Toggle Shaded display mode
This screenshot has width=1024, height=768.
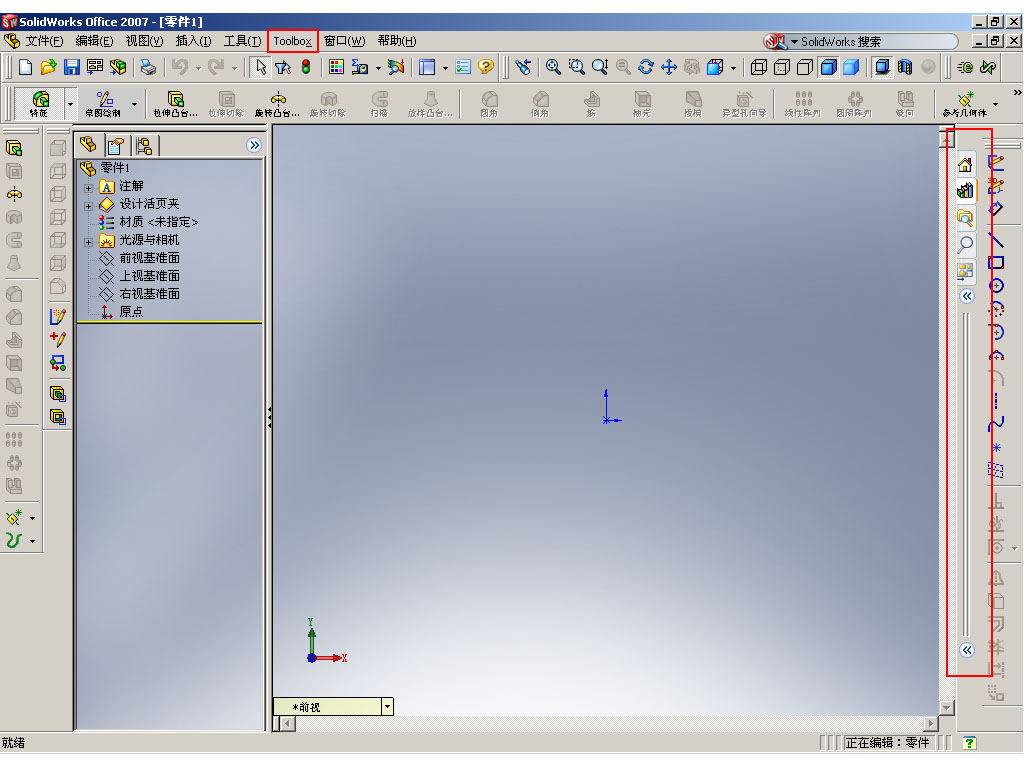coord(851,67)
